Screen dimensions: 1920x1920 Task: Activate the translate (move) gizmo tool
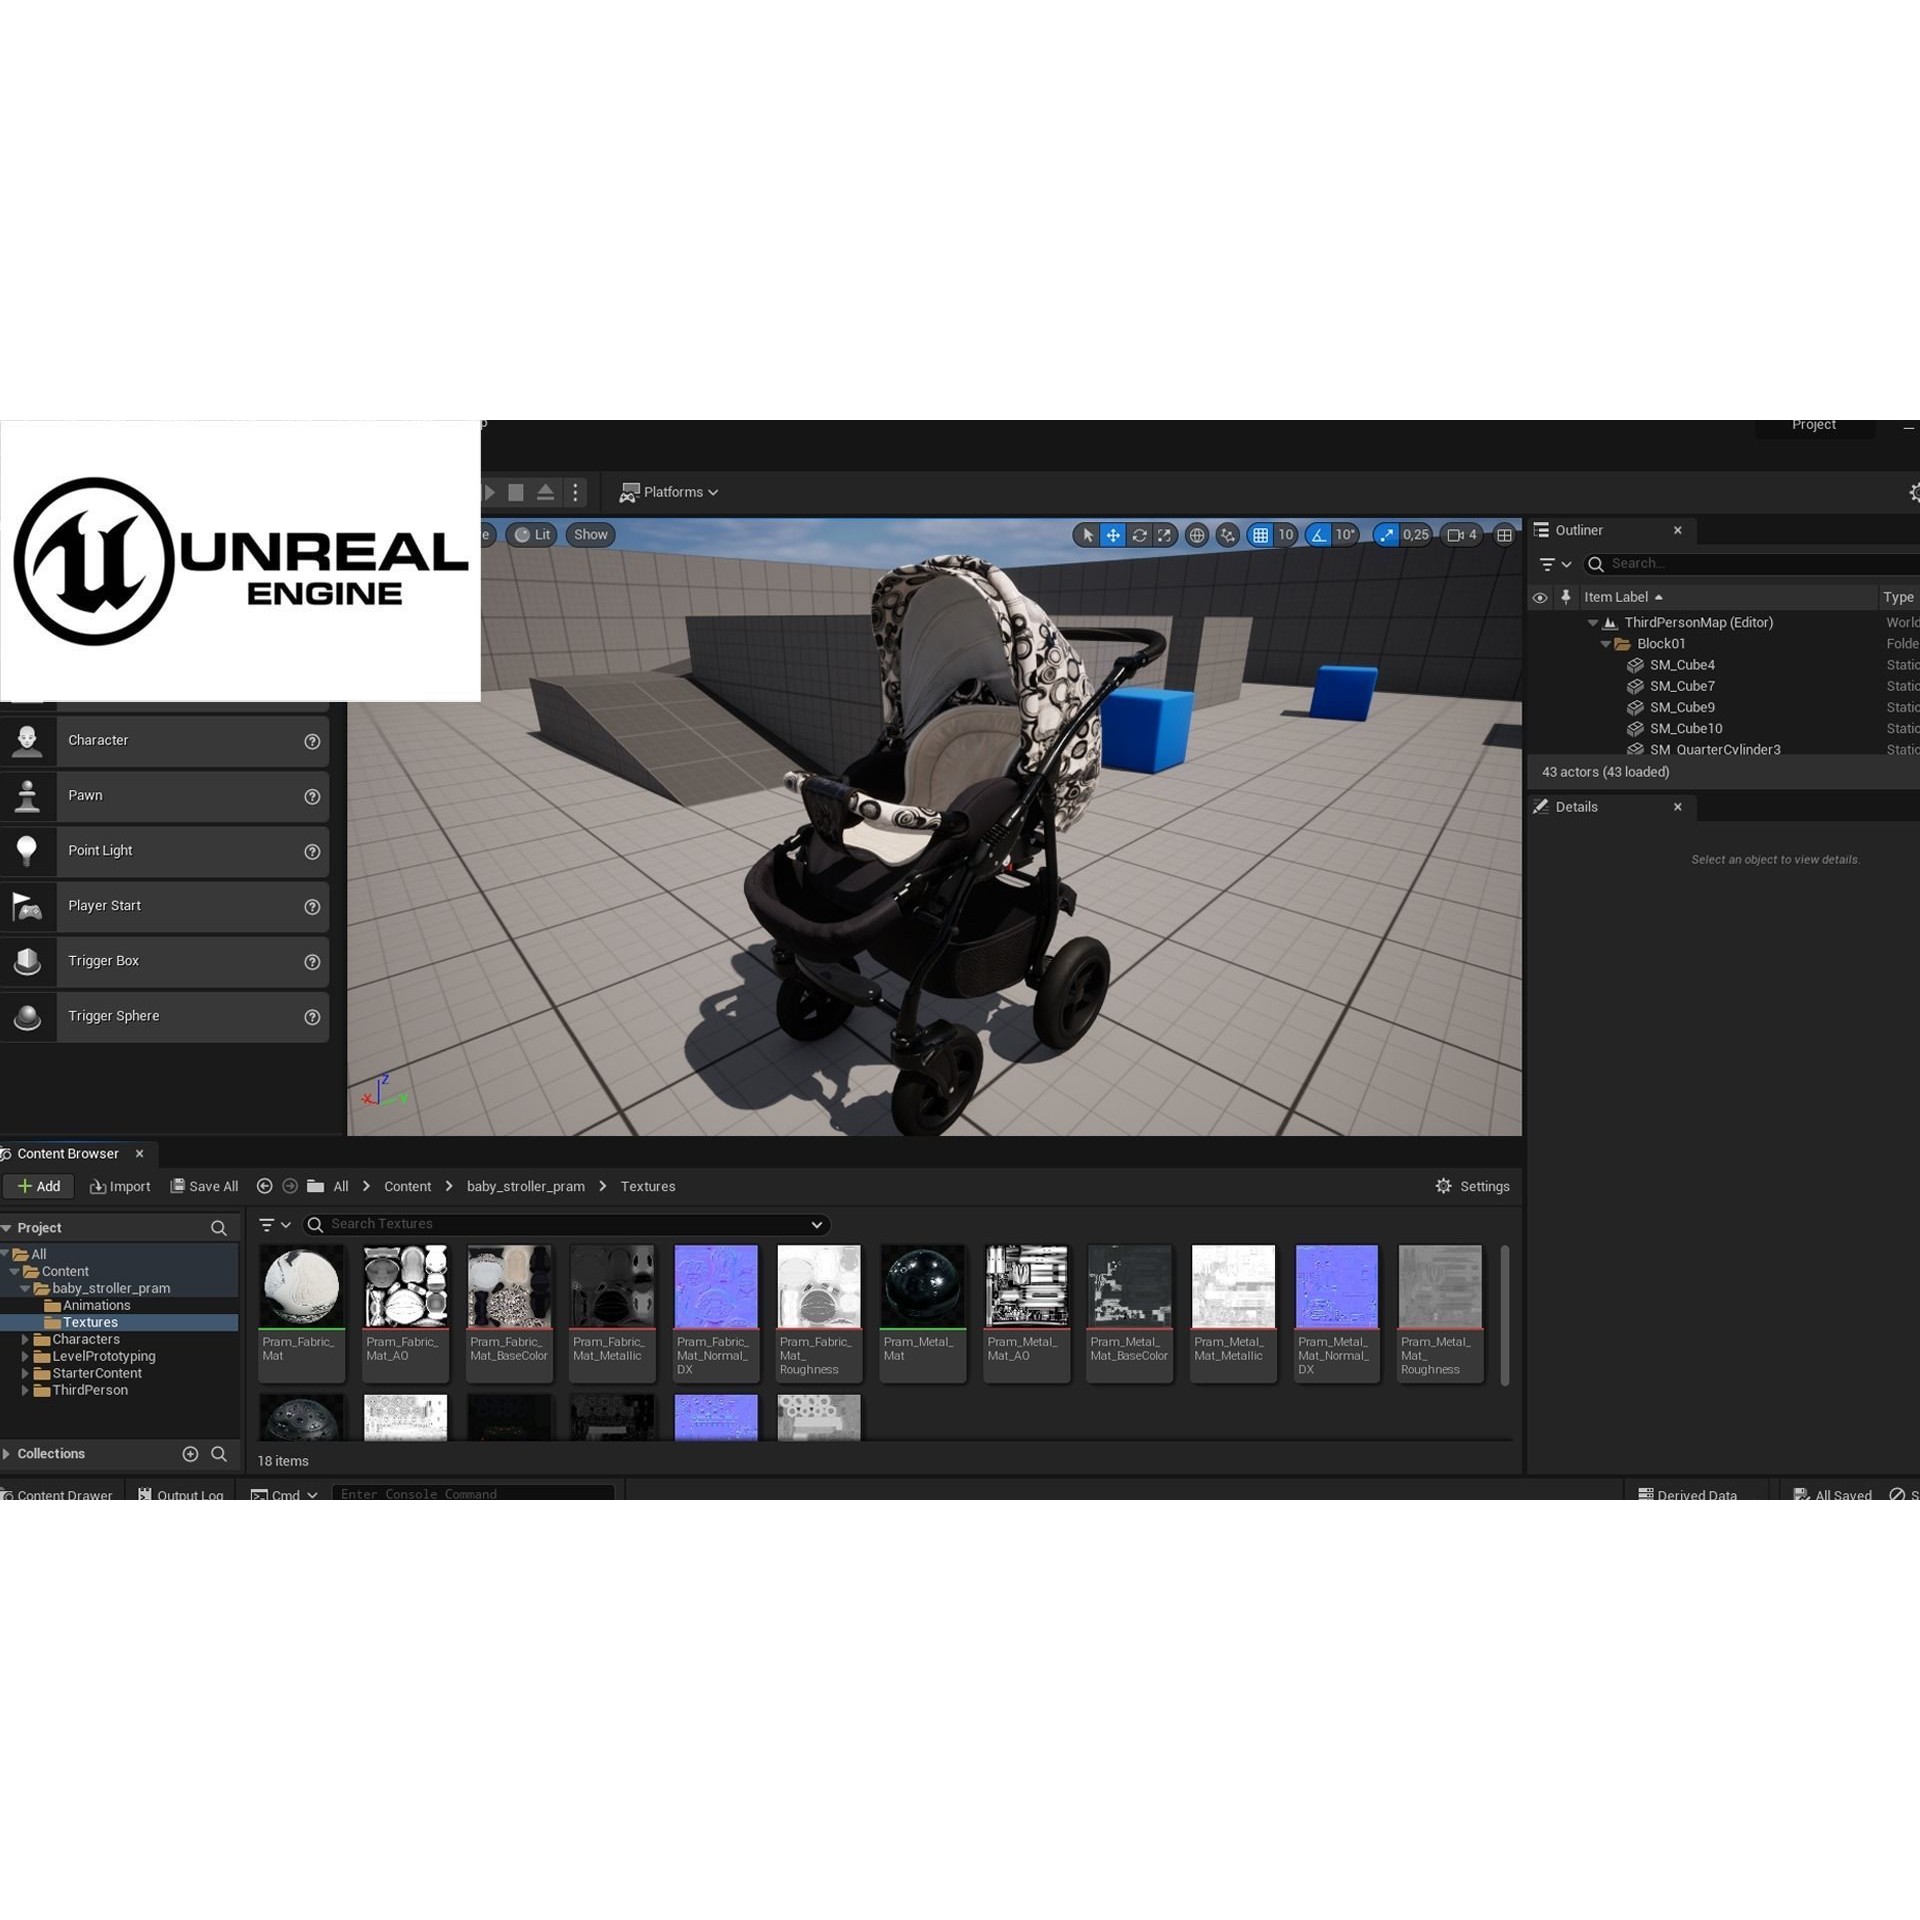(x=1113, y=535)
